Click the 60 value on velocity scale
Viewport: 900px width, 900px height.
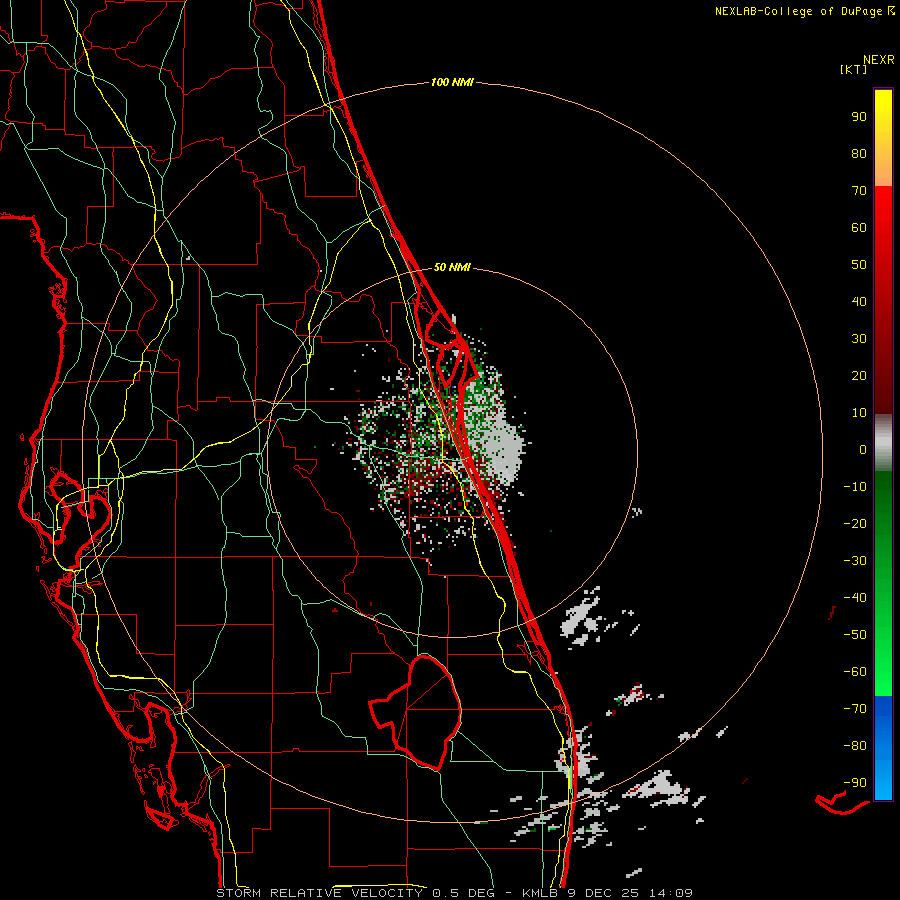coord(859,228)
